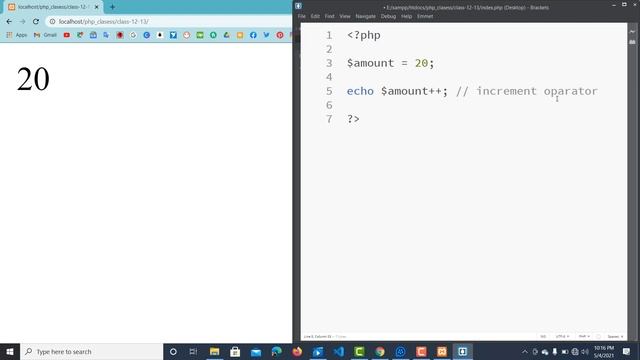Viewport: 640px width, 360px height.
Task: Open Microsoft Store from the taskbar
Action: [235, 351]
